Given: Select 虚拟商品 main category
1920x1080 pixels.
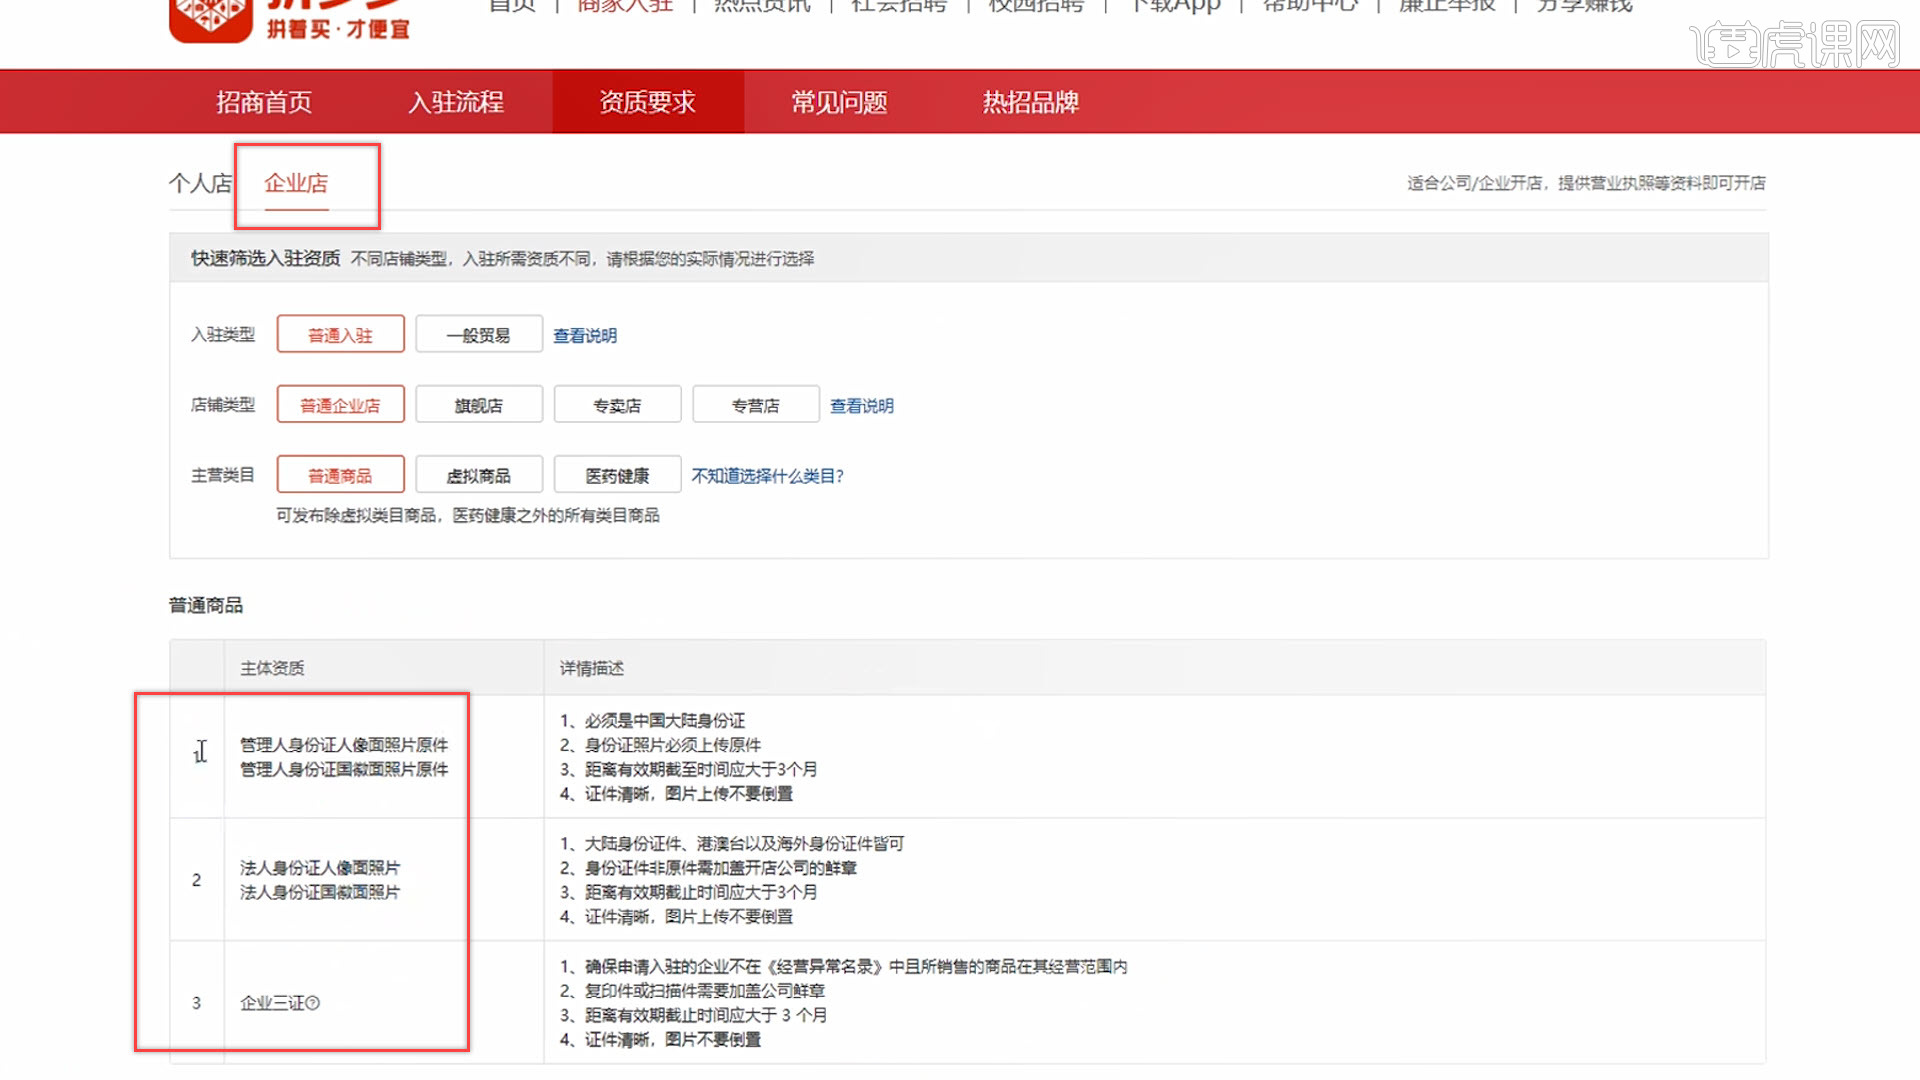Looking at the screenshot, I should point(479,475).
